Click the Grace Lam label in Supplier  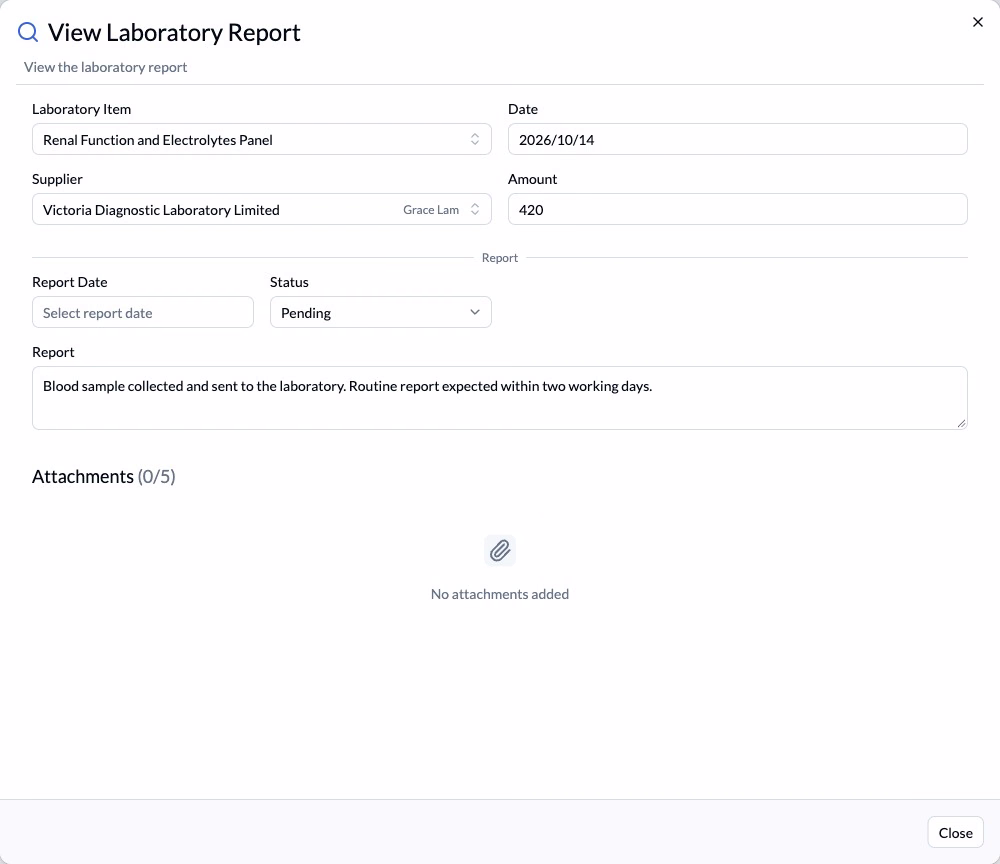tap(431, 210)
